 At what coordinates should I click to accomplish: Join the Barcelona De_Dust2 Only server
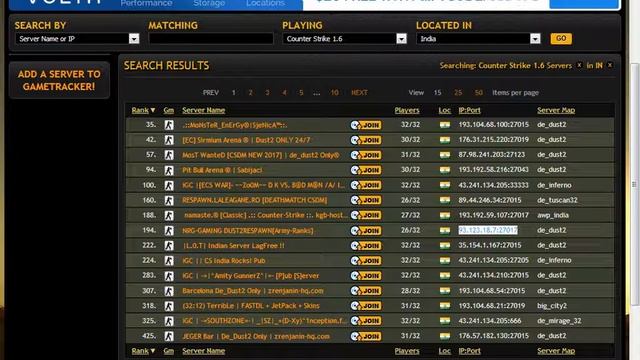pos(366,291)
